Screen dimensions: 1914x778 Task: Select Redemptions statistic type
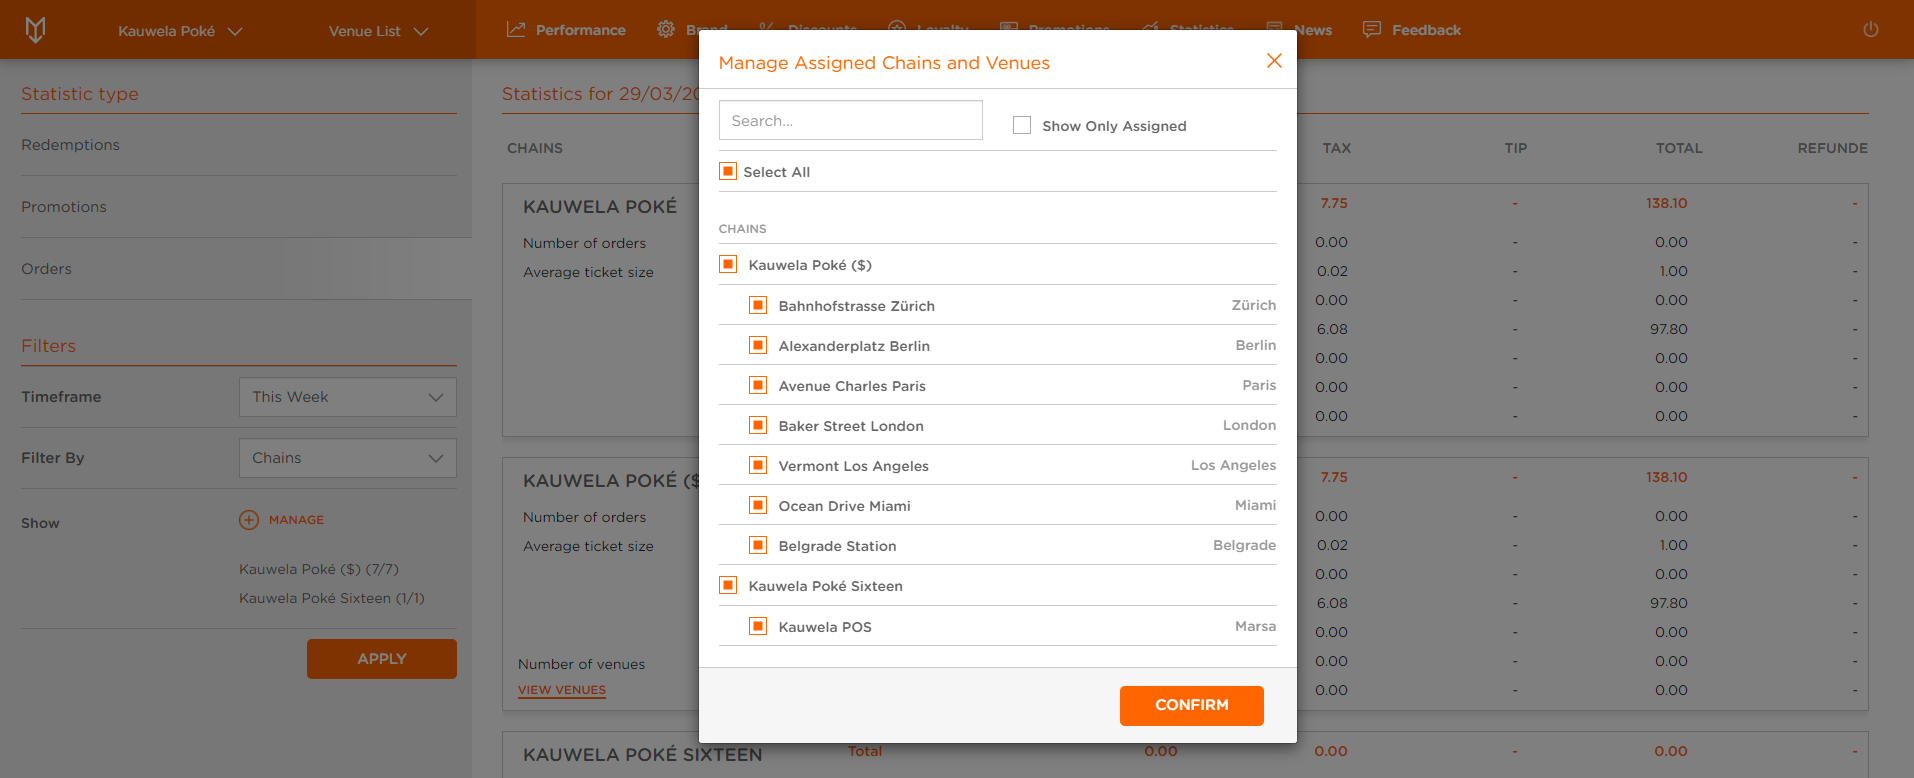click(70, 145)
